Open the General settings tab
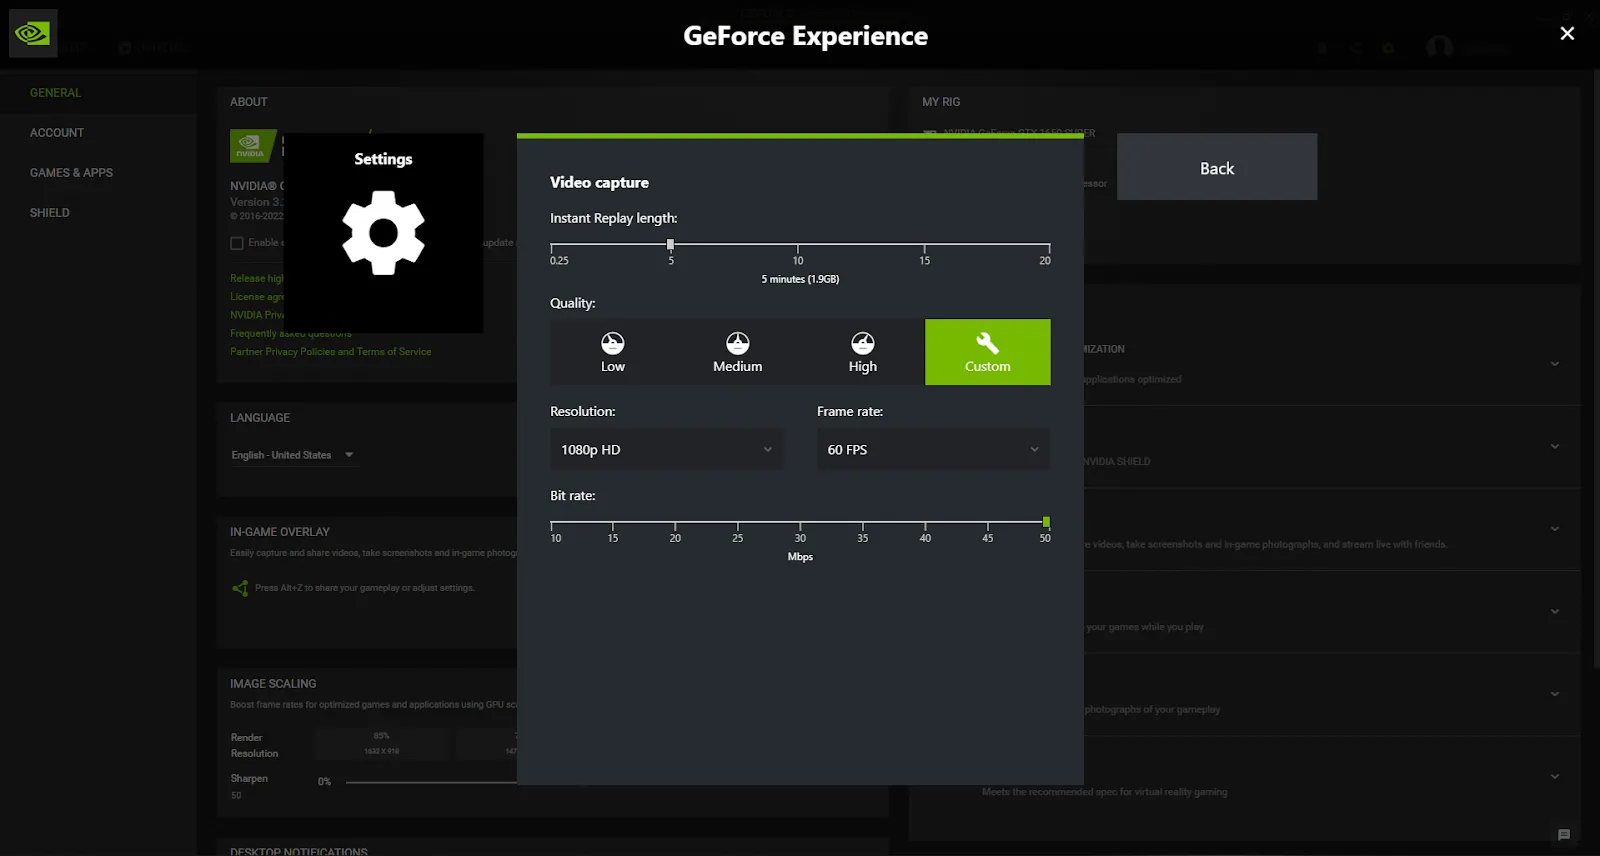The width and height of the screenshot is (1600, 856). 55,93
